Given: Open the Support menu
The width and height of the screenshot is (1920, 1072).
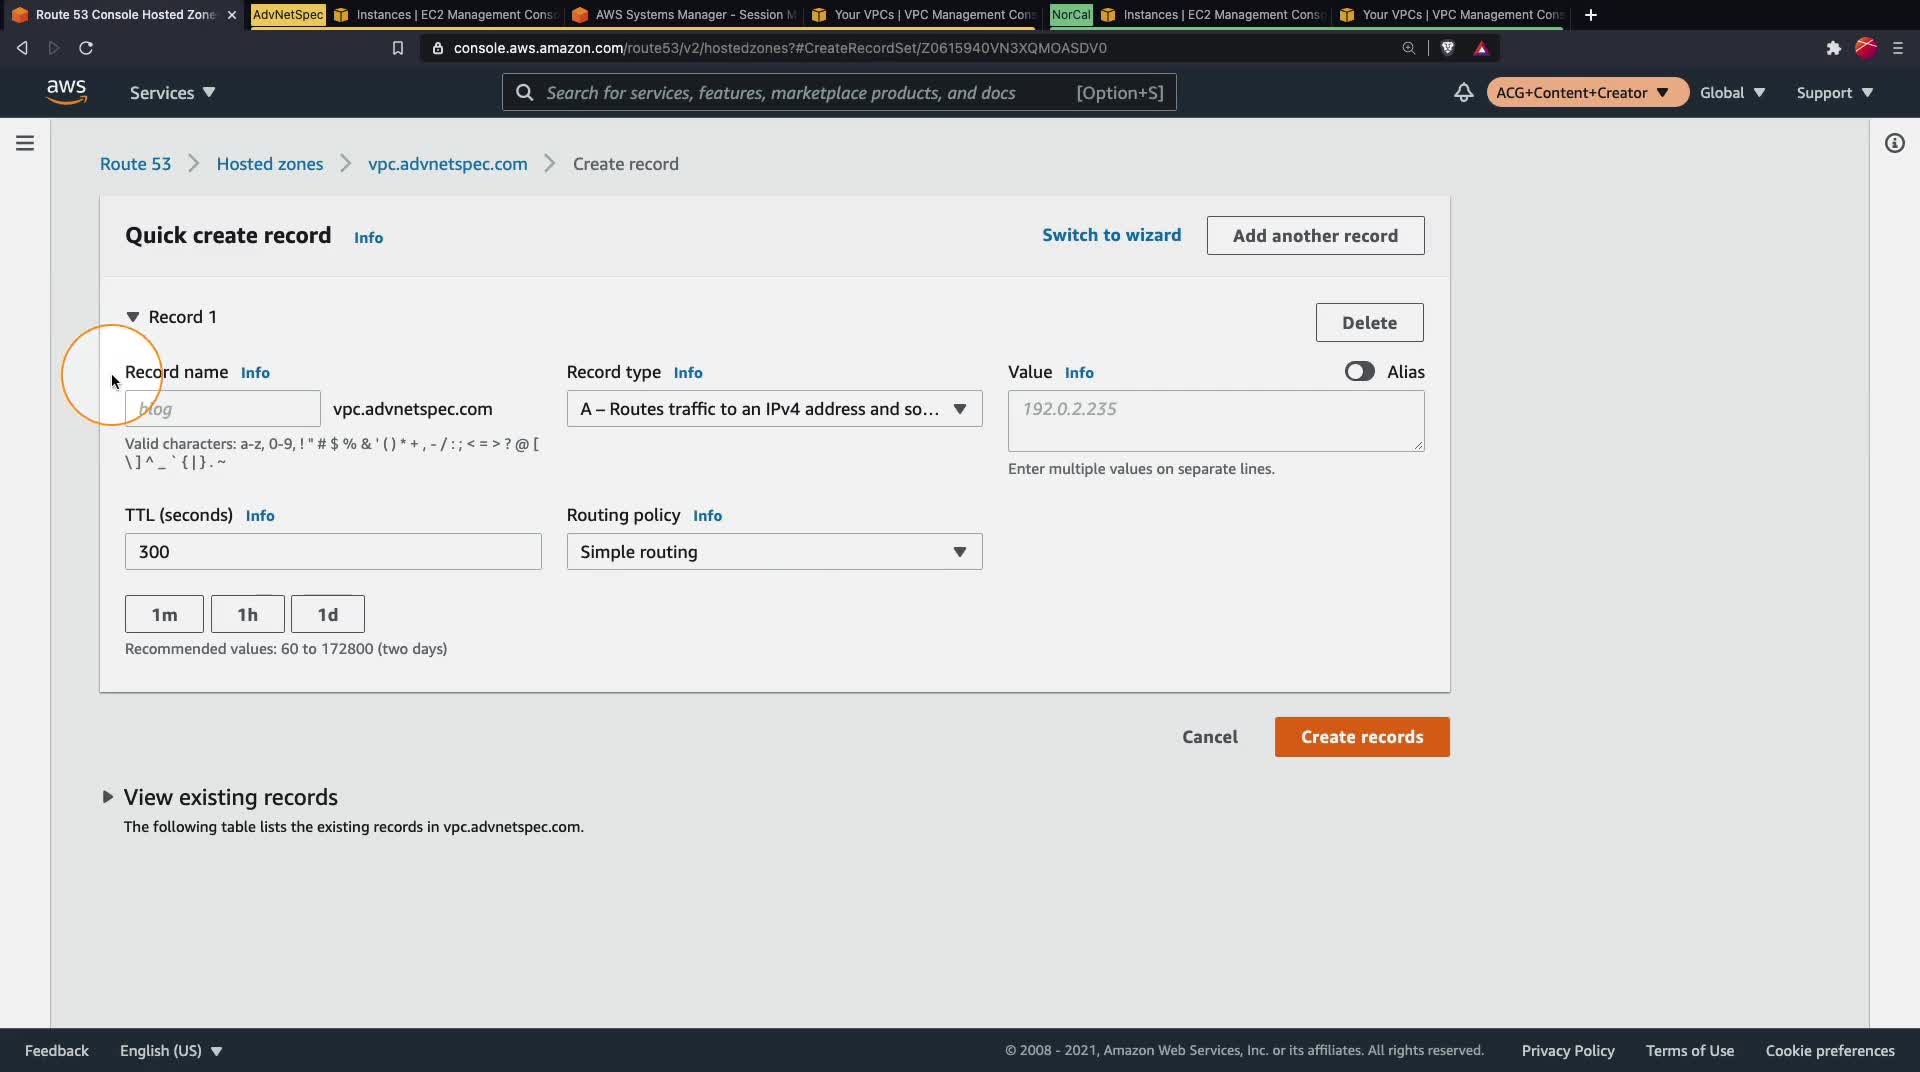Looking at the screenshot, I should (x=1835, y=93).
